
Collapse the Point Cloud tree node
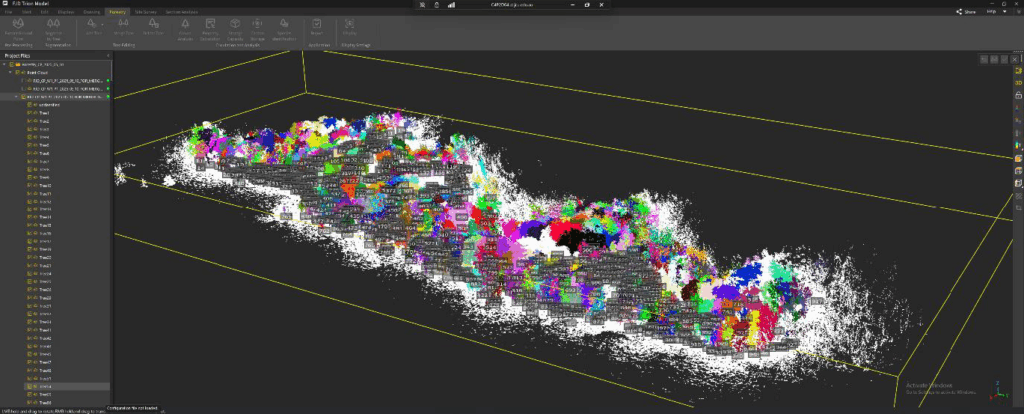[x=11, y=73]
